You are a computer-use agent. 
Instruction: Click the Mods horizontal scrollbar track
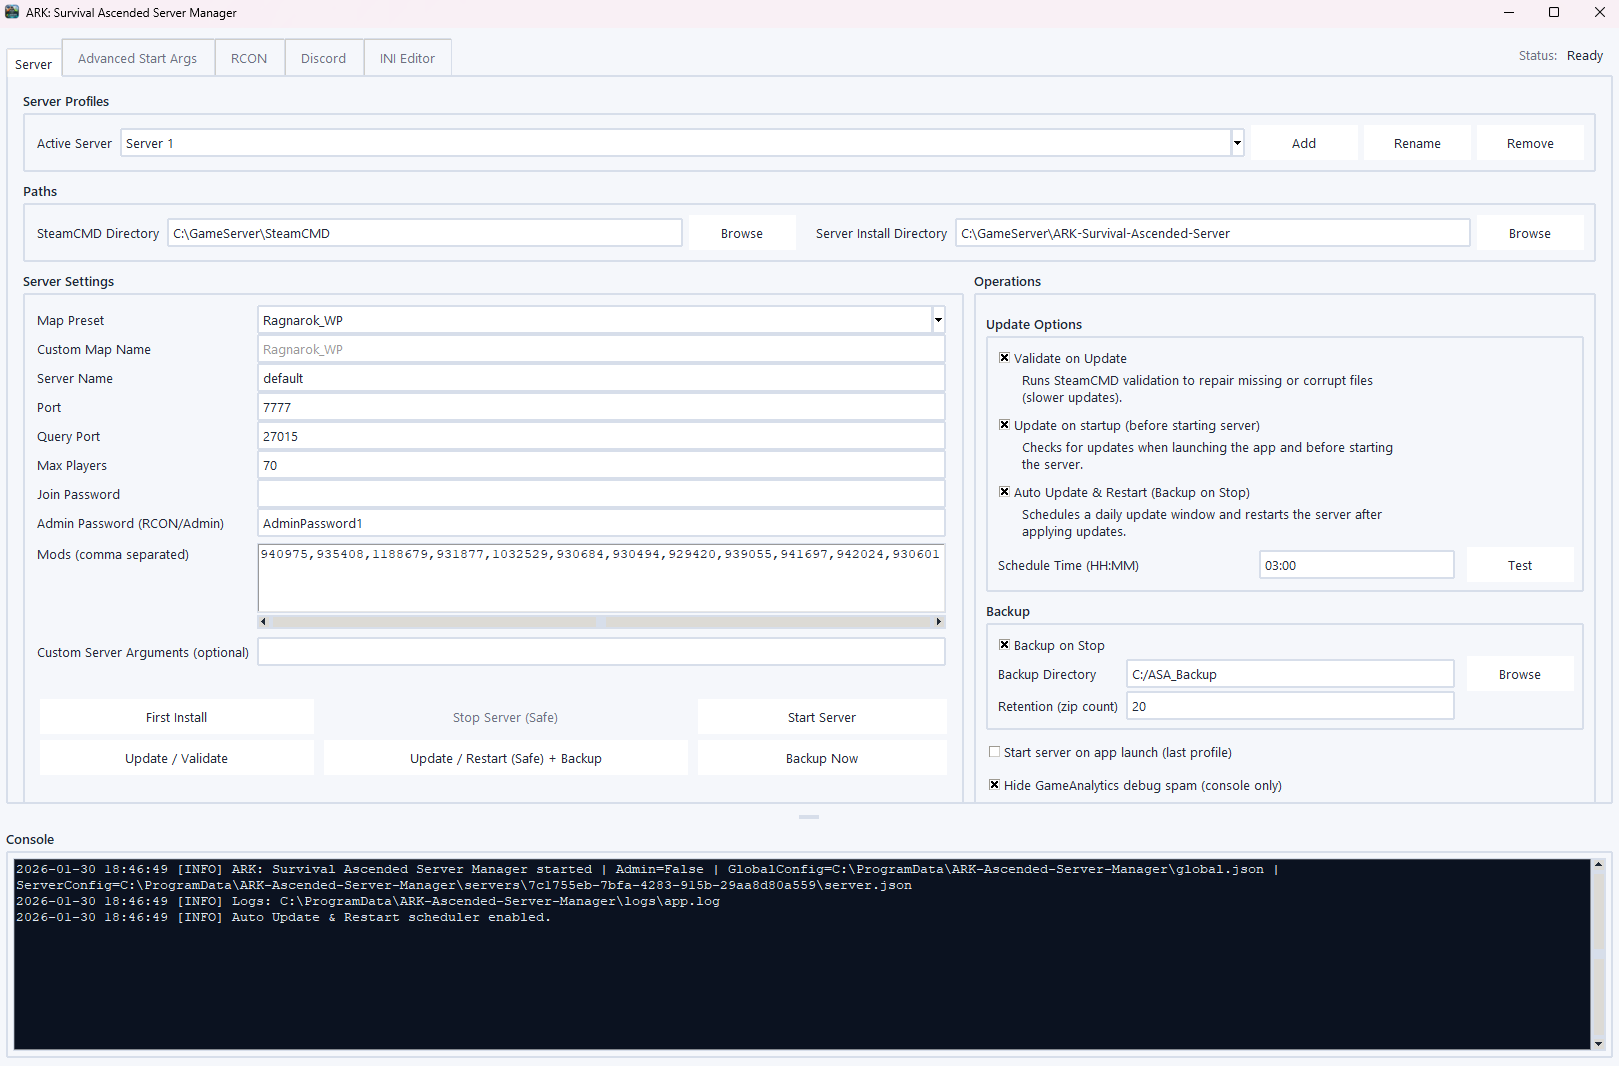601,622
